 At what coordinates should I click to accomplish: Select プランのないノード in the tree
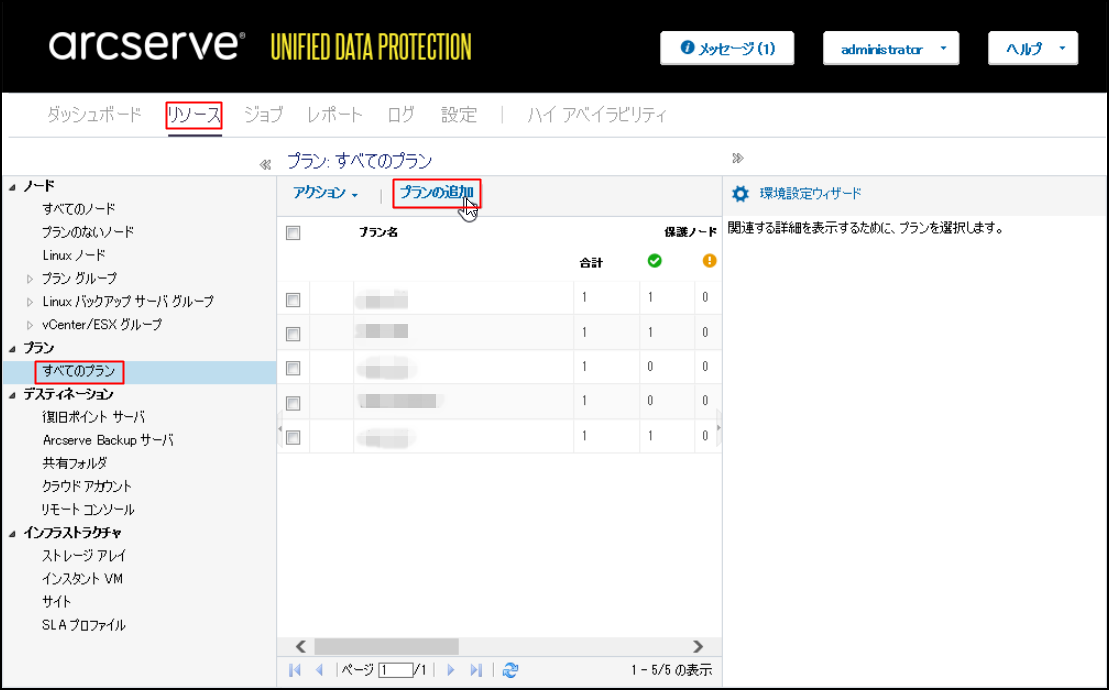point(88,232)
